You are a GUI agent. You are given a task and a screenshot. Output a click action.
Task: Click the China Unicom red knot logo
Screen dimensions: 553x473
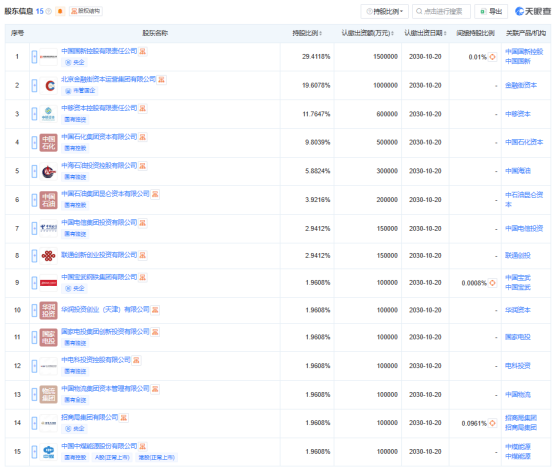pyautogui.click(x=48, y=255)
